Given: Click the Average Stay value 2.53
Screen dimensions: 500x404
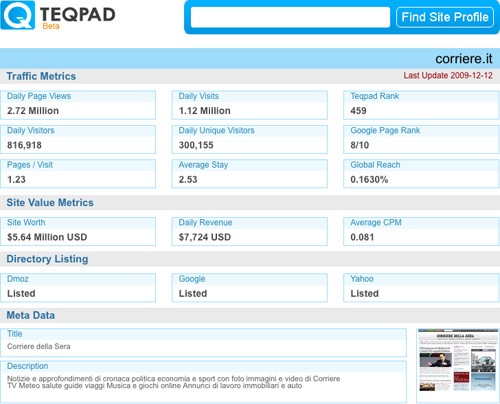Looking at the screenshot, I should tap(188, 179).
